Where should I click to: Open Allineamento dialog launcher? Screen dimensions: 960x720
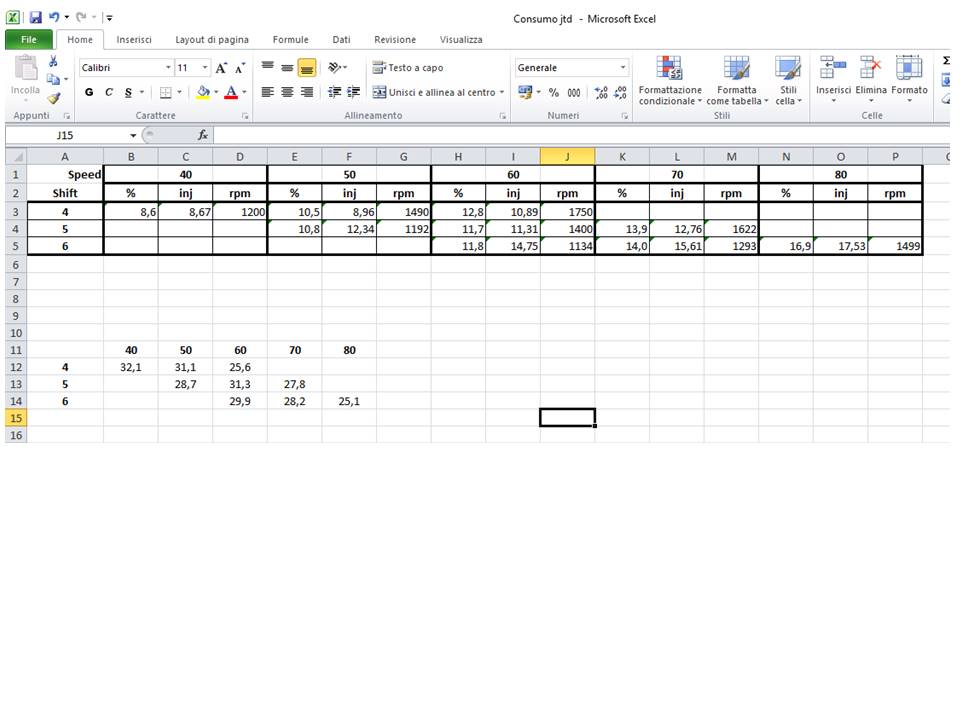(x=503, y=116)
